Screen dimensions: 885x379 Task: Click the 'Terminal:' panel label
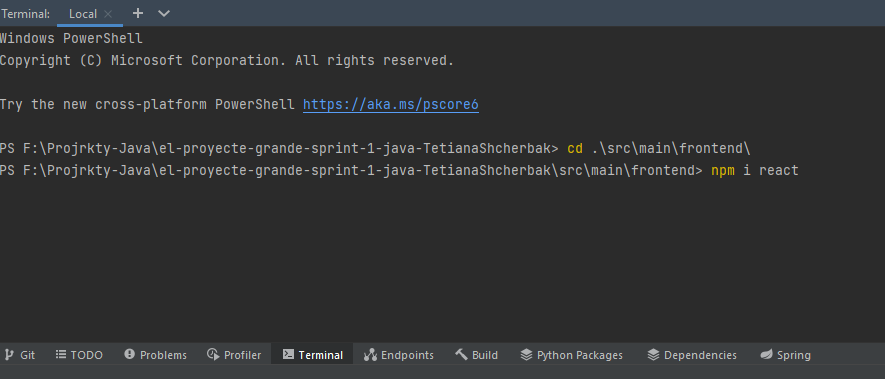[25, 14]
